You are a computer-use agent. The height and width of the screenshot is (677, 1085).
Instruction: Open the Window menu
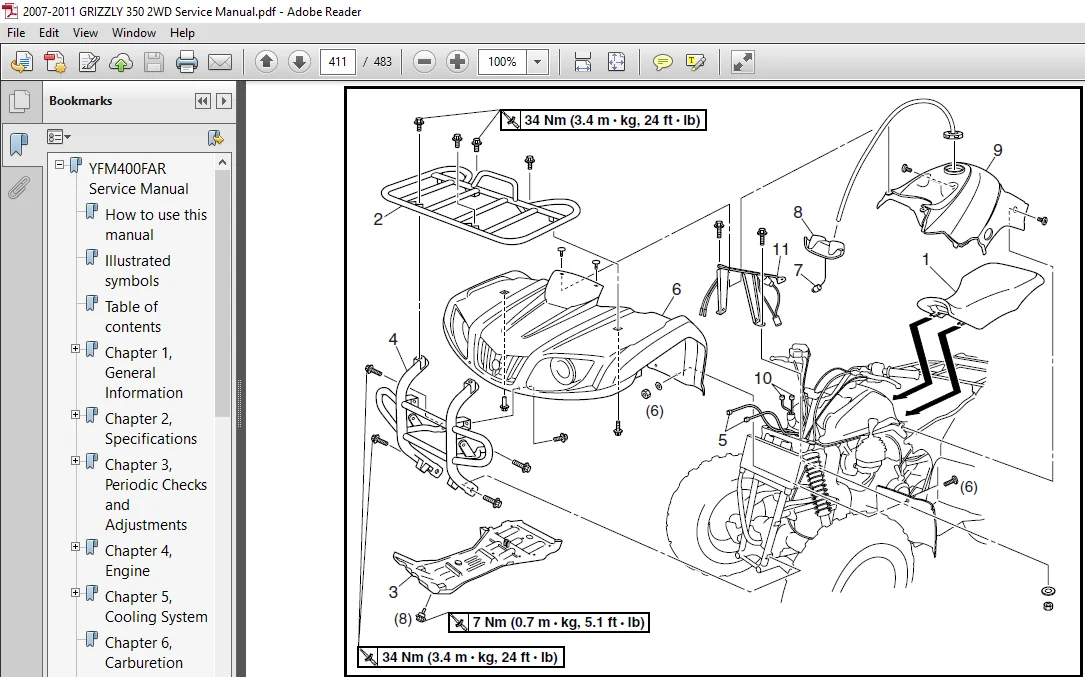pyautogui.click(x=134, y=33)
